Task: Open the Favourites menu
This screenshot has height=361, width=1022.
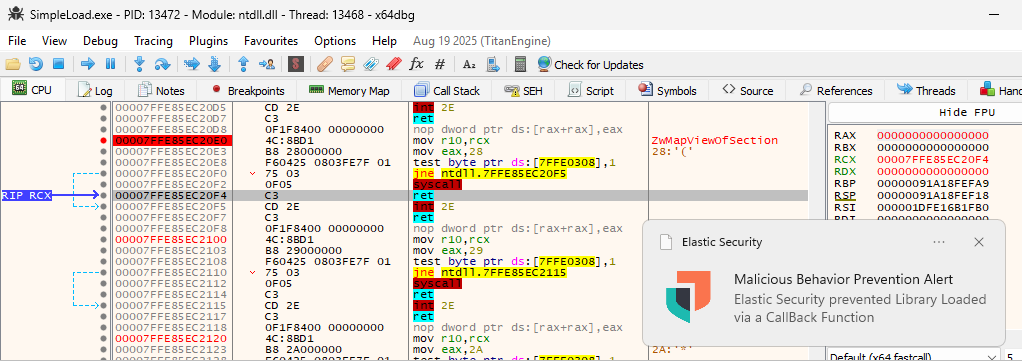Action: (271, 41)
